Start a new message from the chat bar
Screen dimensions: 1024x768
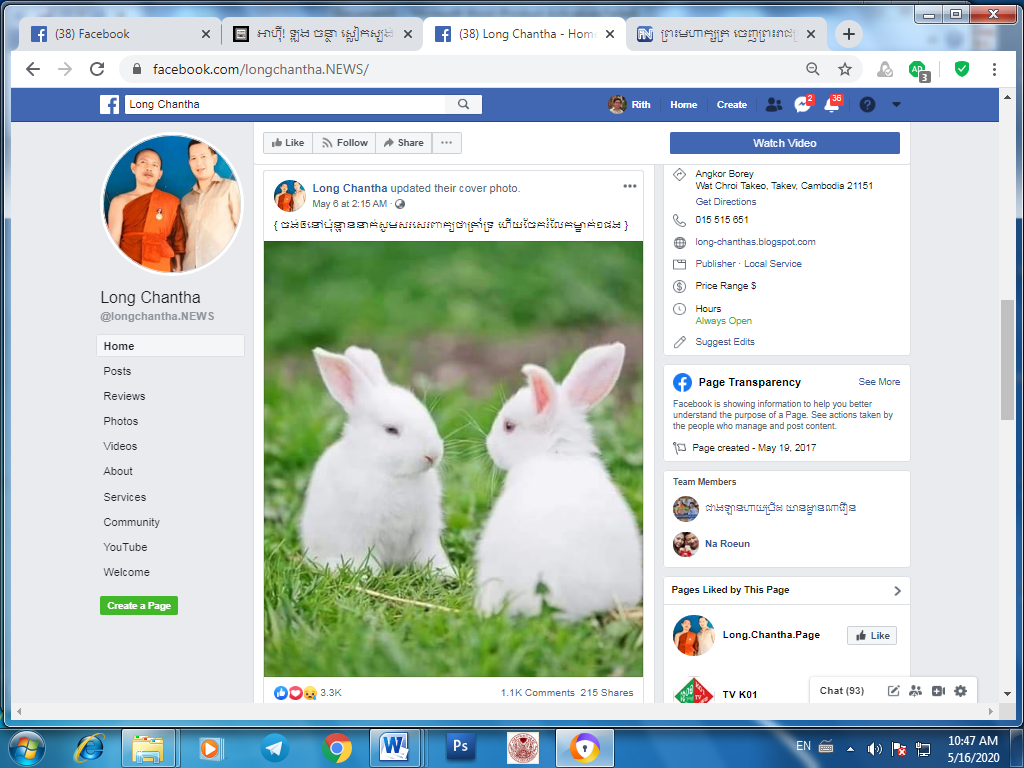pos(893,690)
